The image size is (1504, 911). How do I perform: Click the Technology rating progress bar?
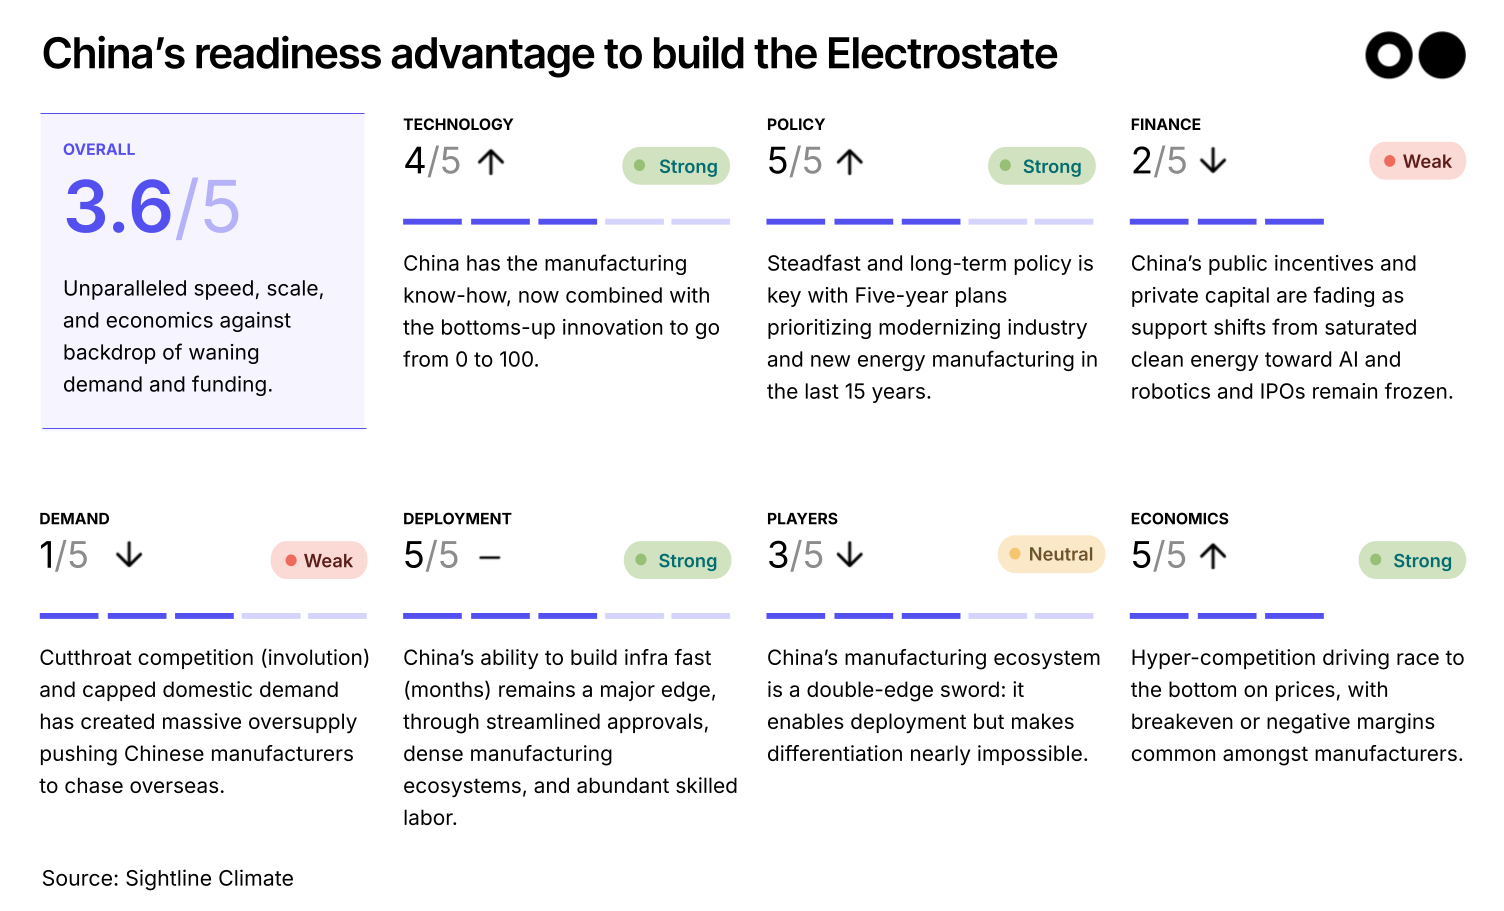[x=566, y=221]
